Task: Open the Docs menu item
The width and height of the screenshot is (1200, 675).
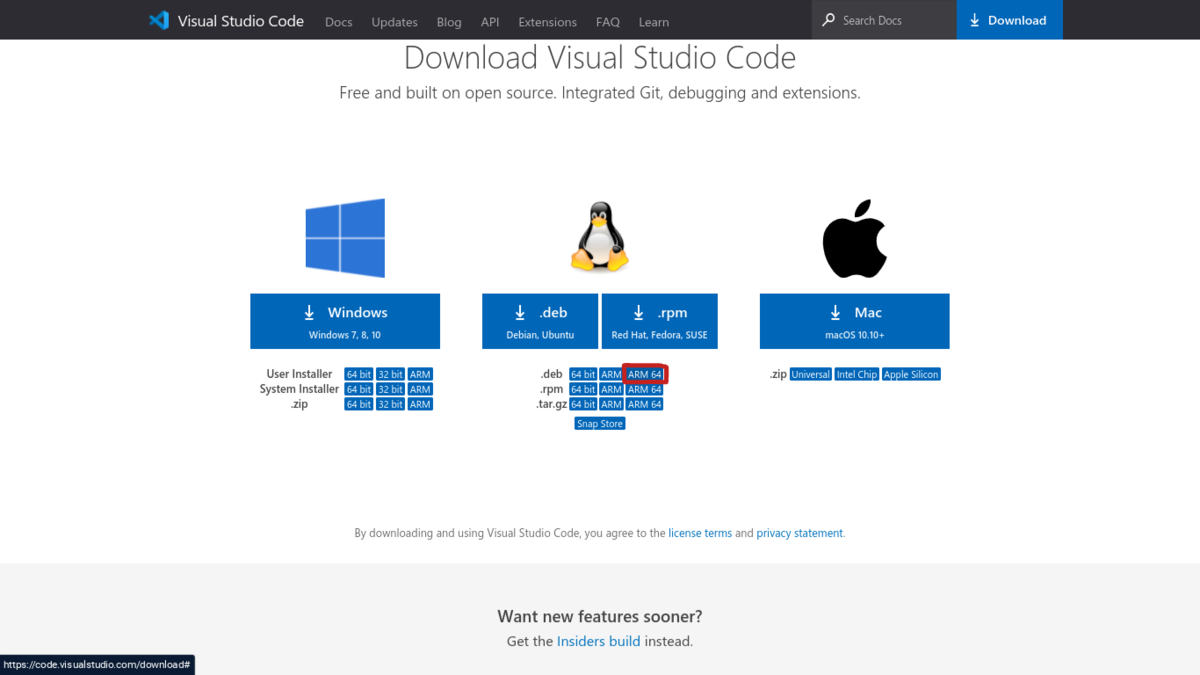Action: [x=339, y=22]
